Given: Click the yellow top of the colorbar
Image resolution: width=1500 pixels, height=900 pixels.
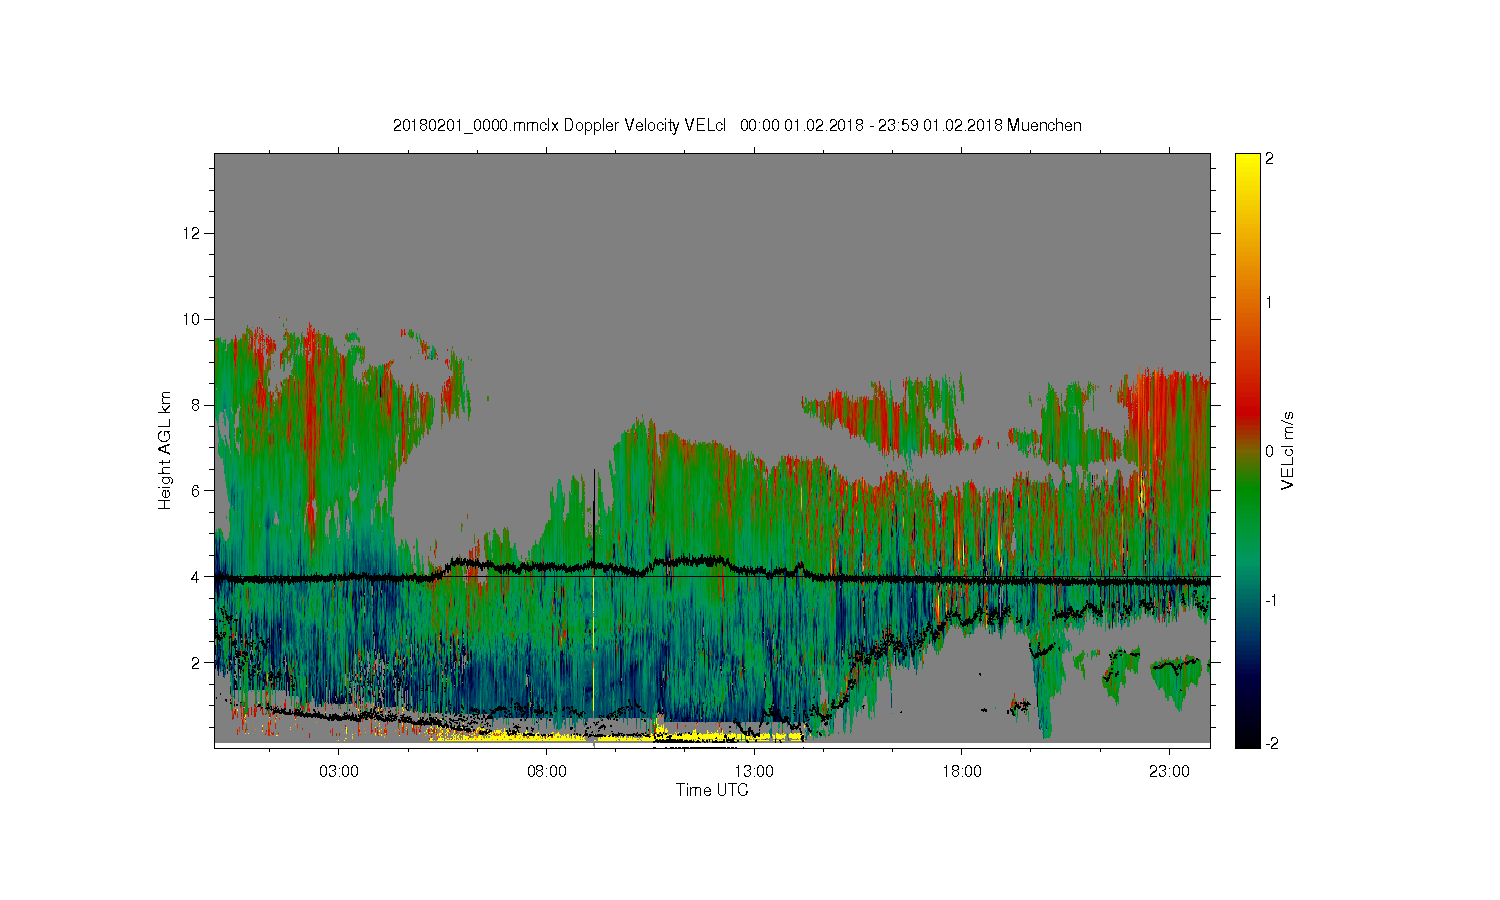Looking at the screenshot, I should (1247, 165).
